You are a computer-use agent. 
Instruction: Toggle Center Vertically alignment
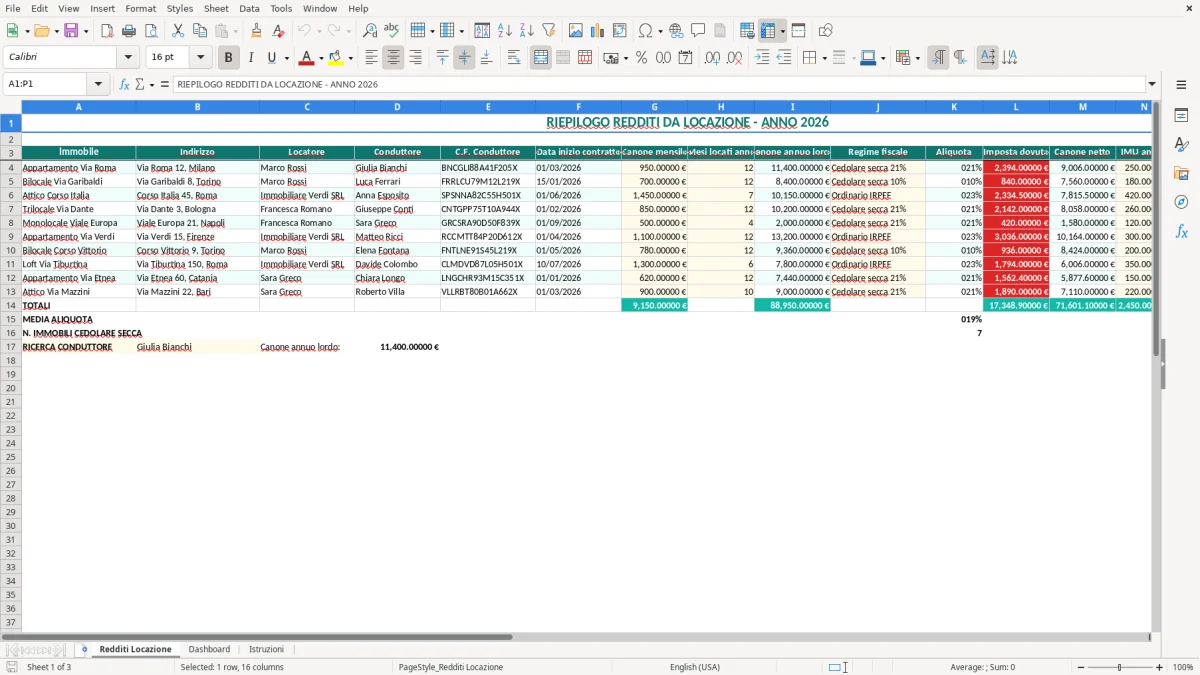464,58
